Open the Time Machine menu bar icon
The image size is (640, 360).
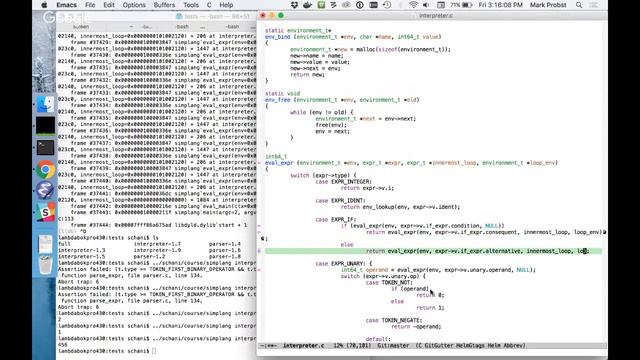point(387,5)
